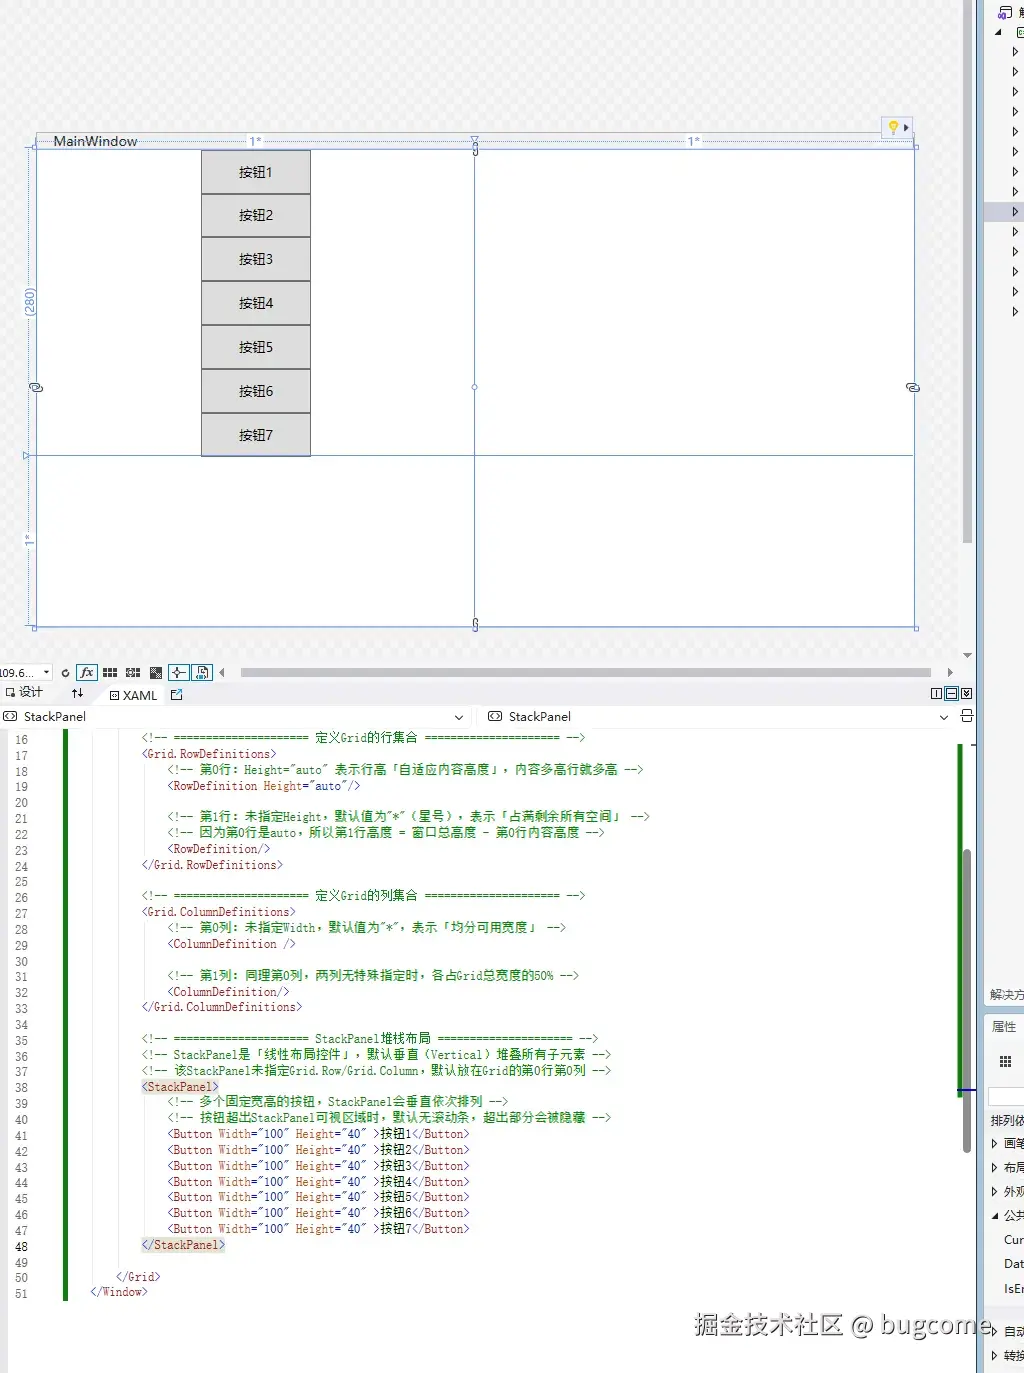Click the 按钮1 Button line in code
1024x1373 pixels.
coord(318,1134)
